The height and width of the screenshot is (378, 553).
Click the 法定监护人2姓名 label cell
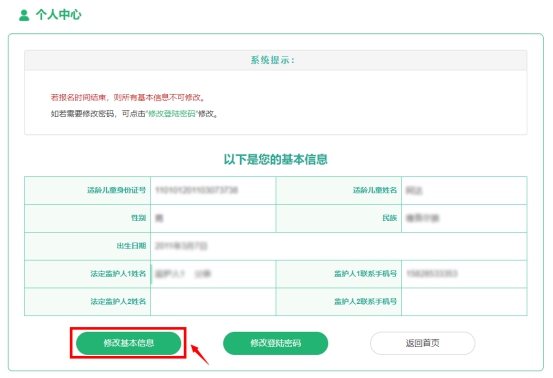[x=87, y=301]
